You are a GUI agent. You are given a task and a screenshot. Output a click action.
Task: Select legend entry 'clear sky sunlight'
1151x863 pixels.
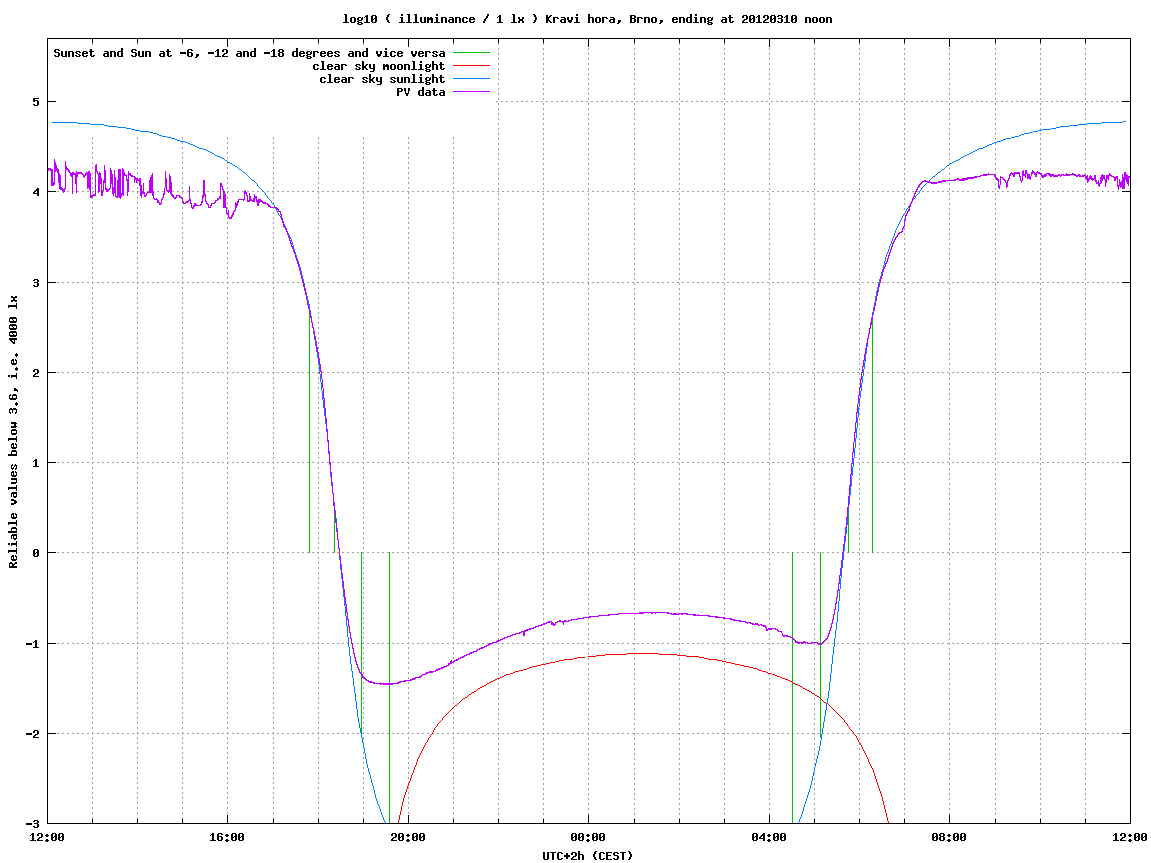pyautogui.click(x=382, y=79)
